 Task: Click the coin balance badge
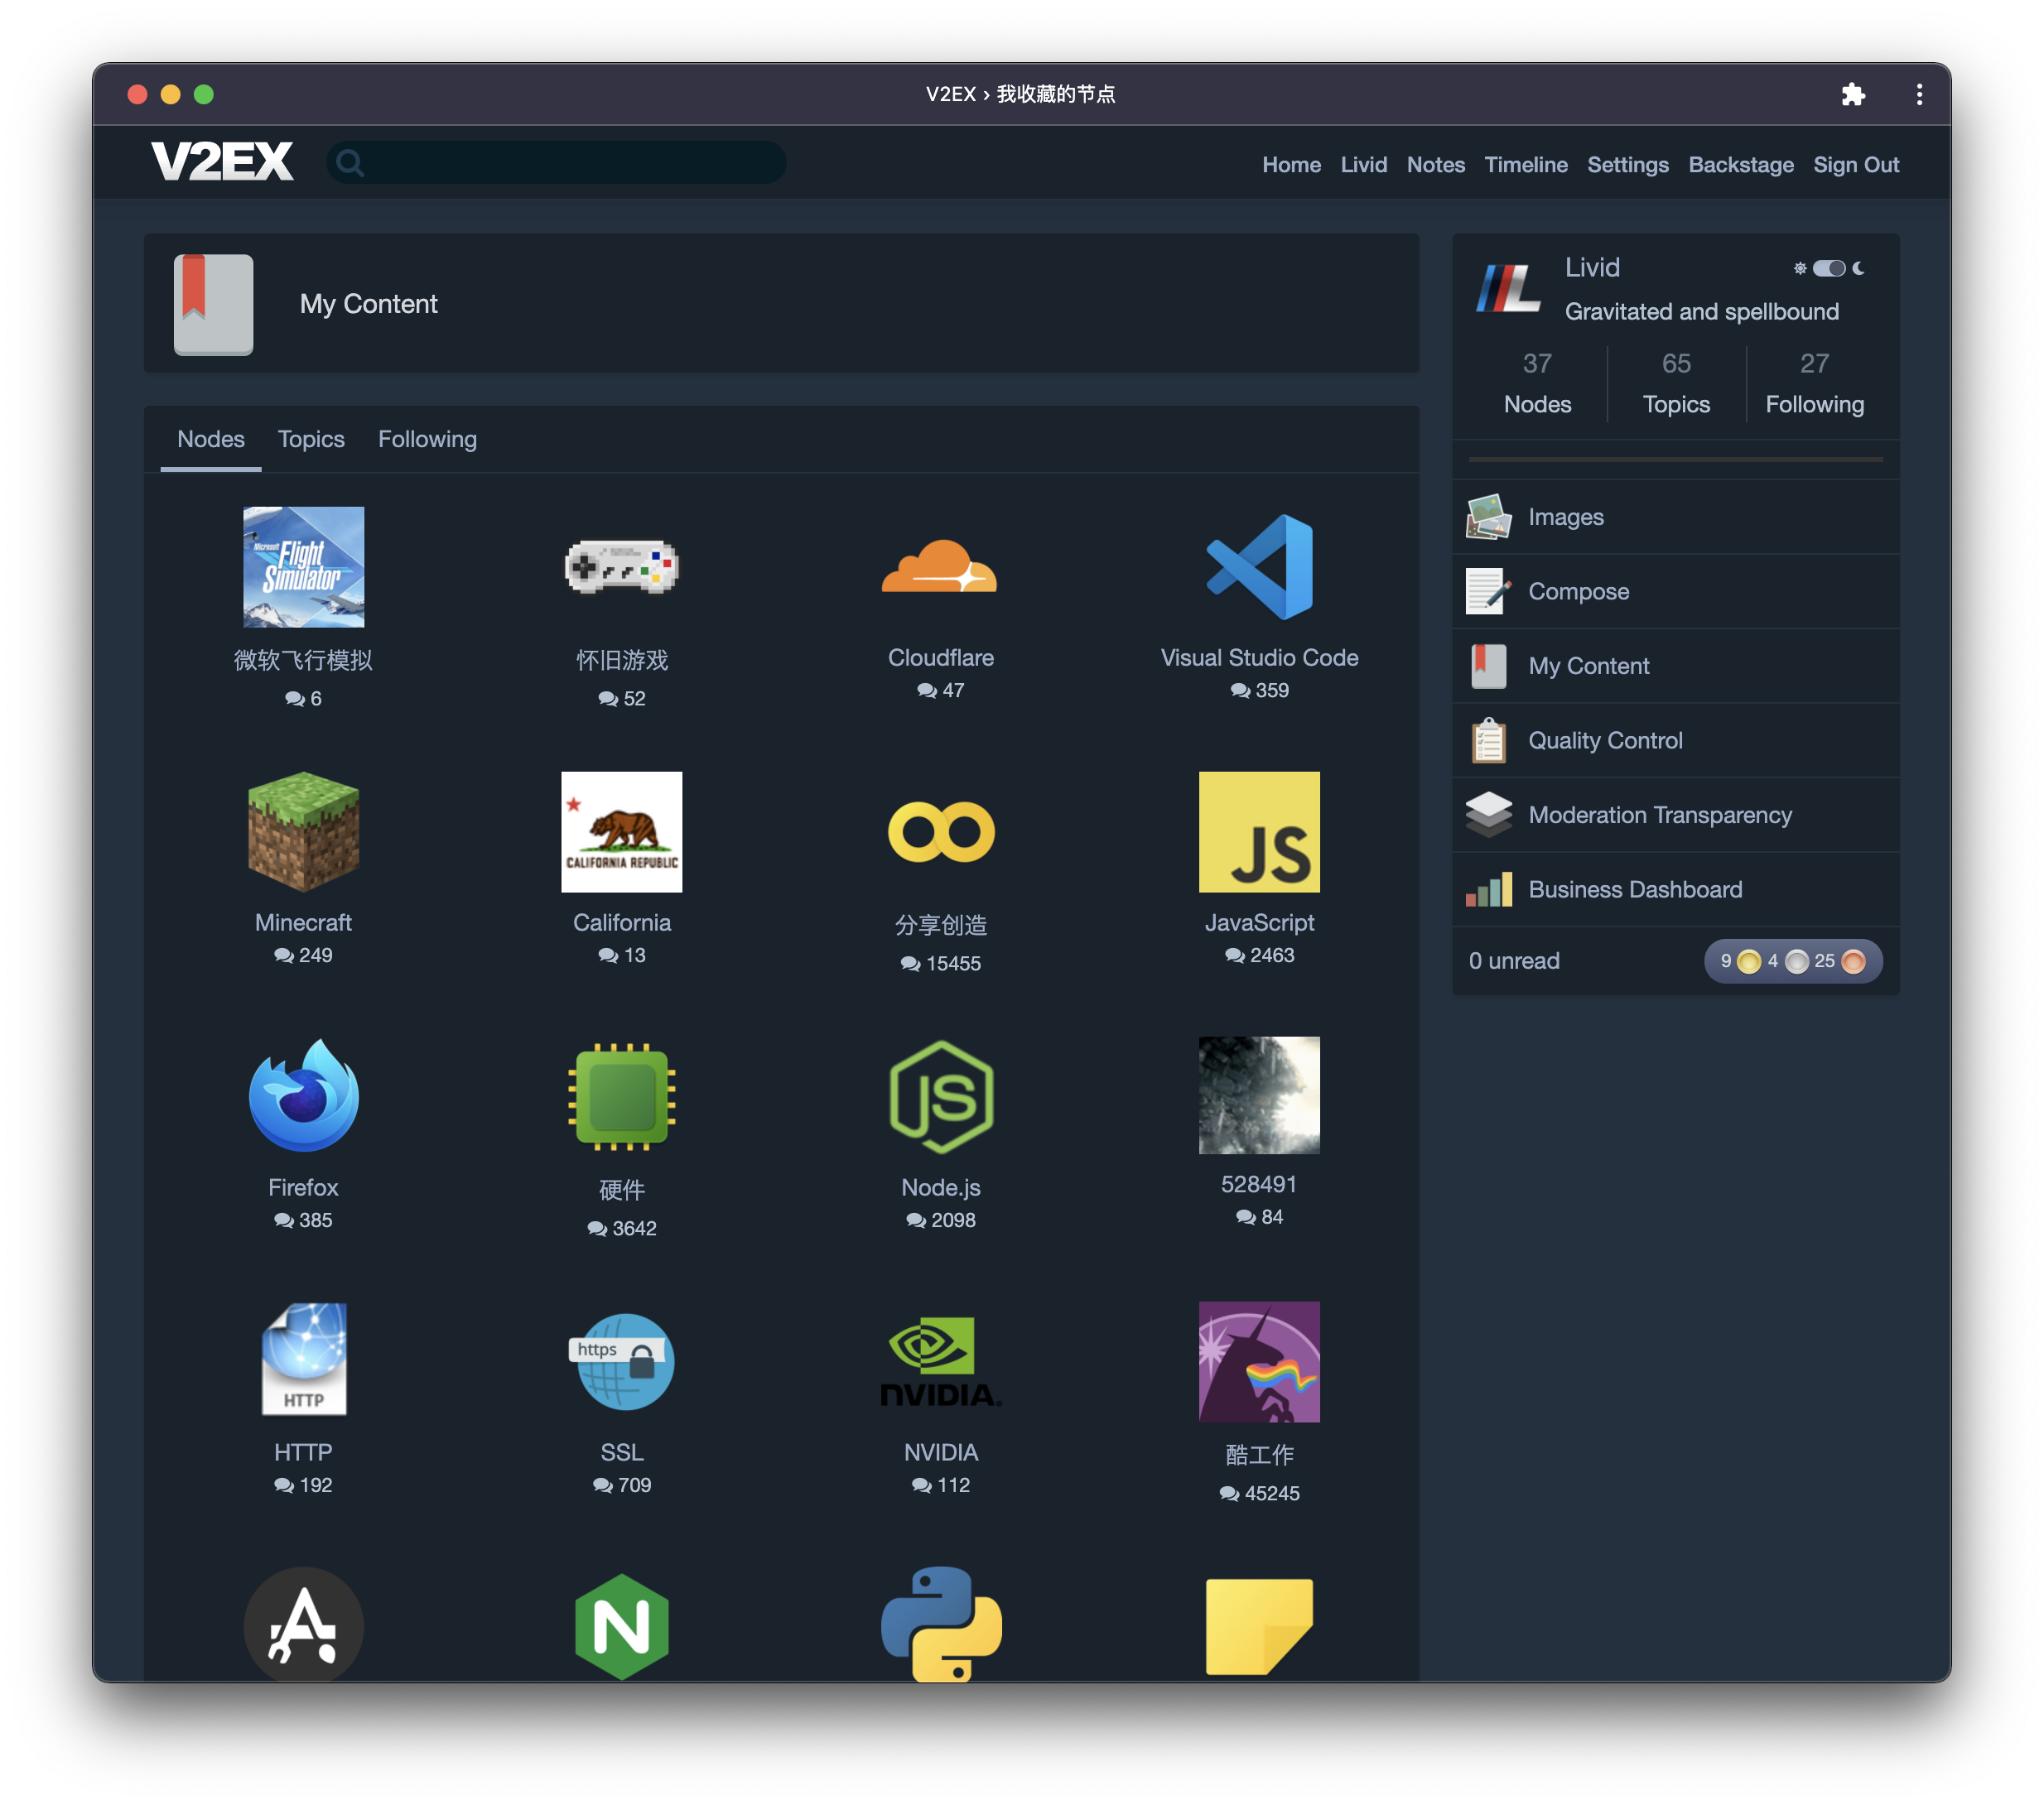point(1792,961)
